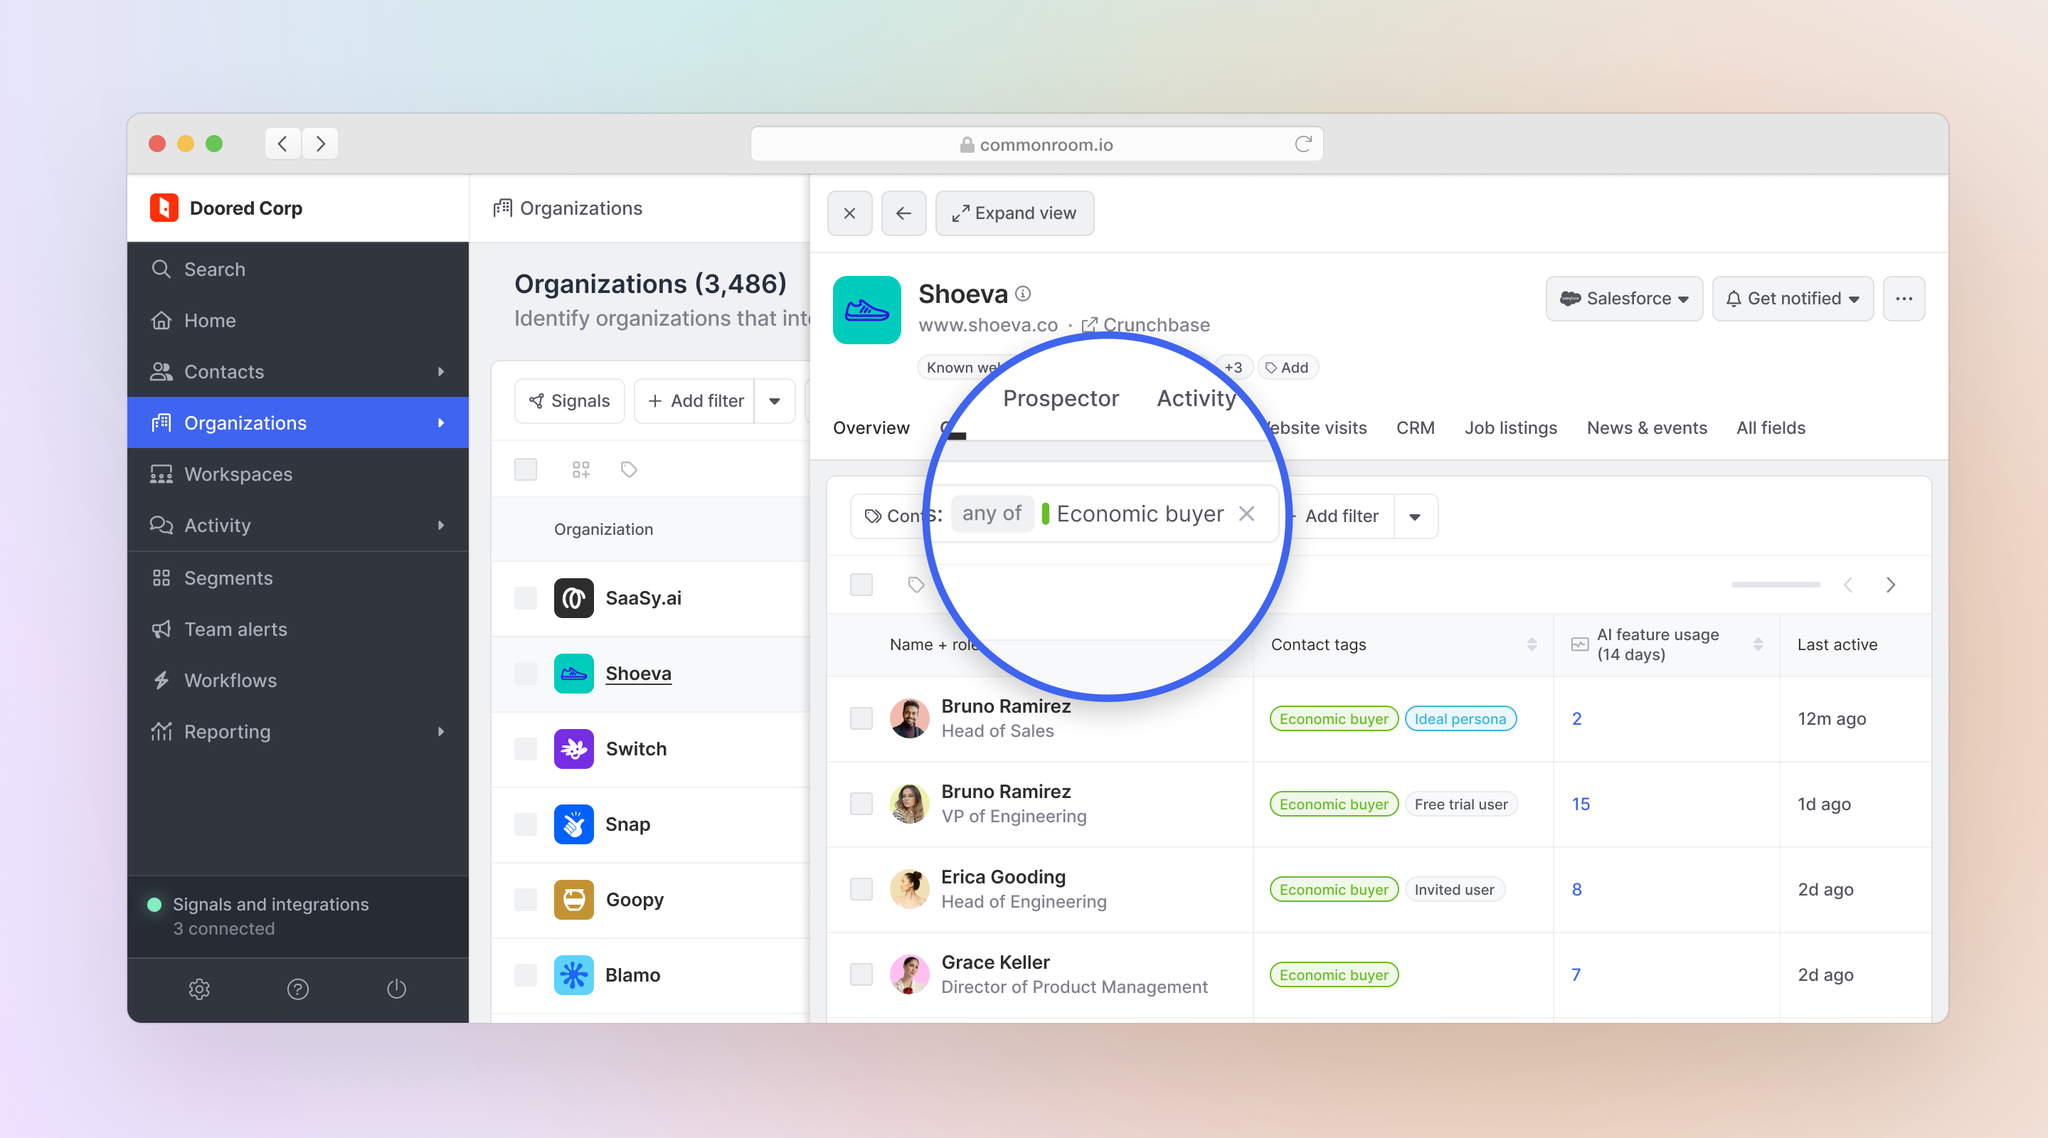Click the horizontal scroll bar in contacts table
Image resolution: width=2048 pixels, height=1138 pixels.
[x=1775, y=584]
